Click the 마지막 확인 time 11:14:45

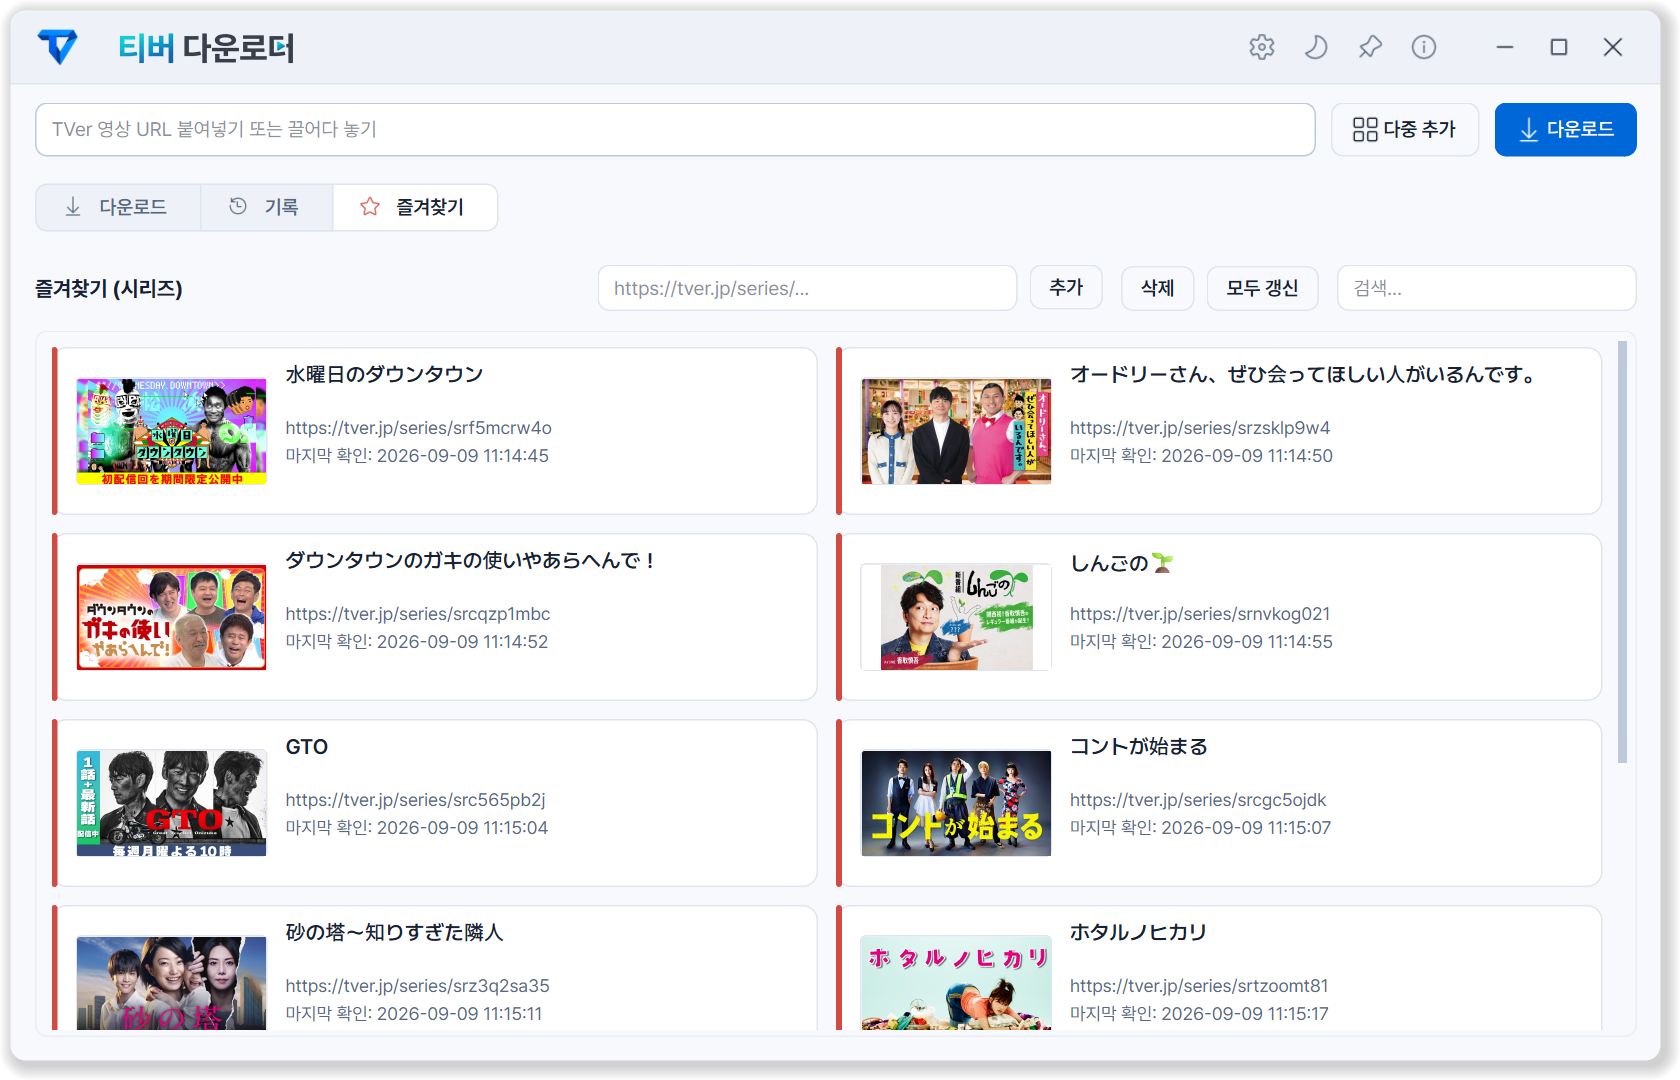point(417,456)
